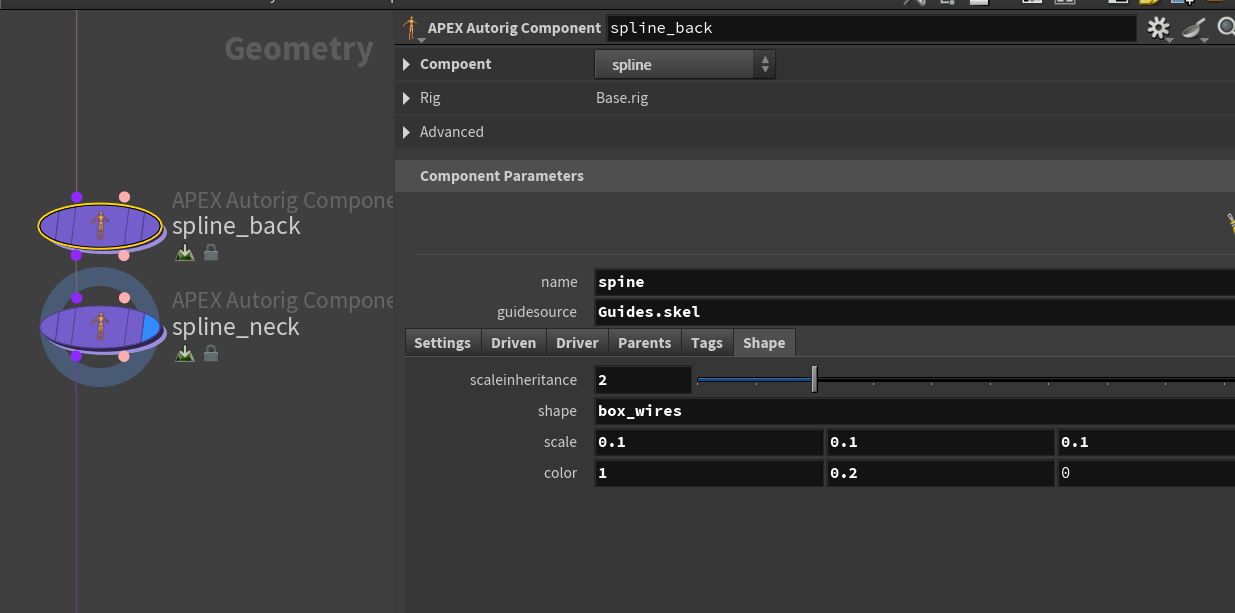
Task: Click the spline_back node name label
Action: pos(236,226)
